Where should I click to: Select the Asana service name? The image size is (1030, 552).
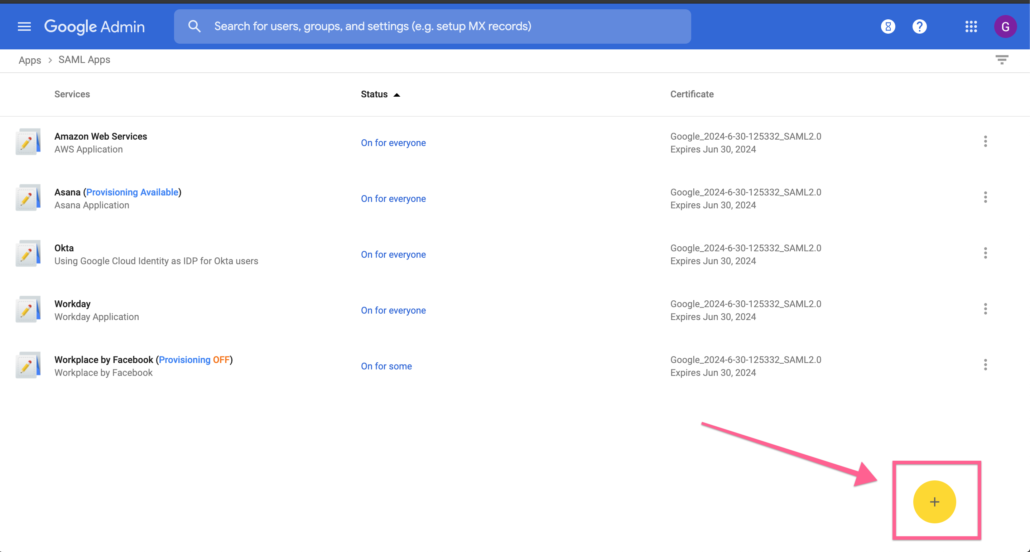click(67, 192)
